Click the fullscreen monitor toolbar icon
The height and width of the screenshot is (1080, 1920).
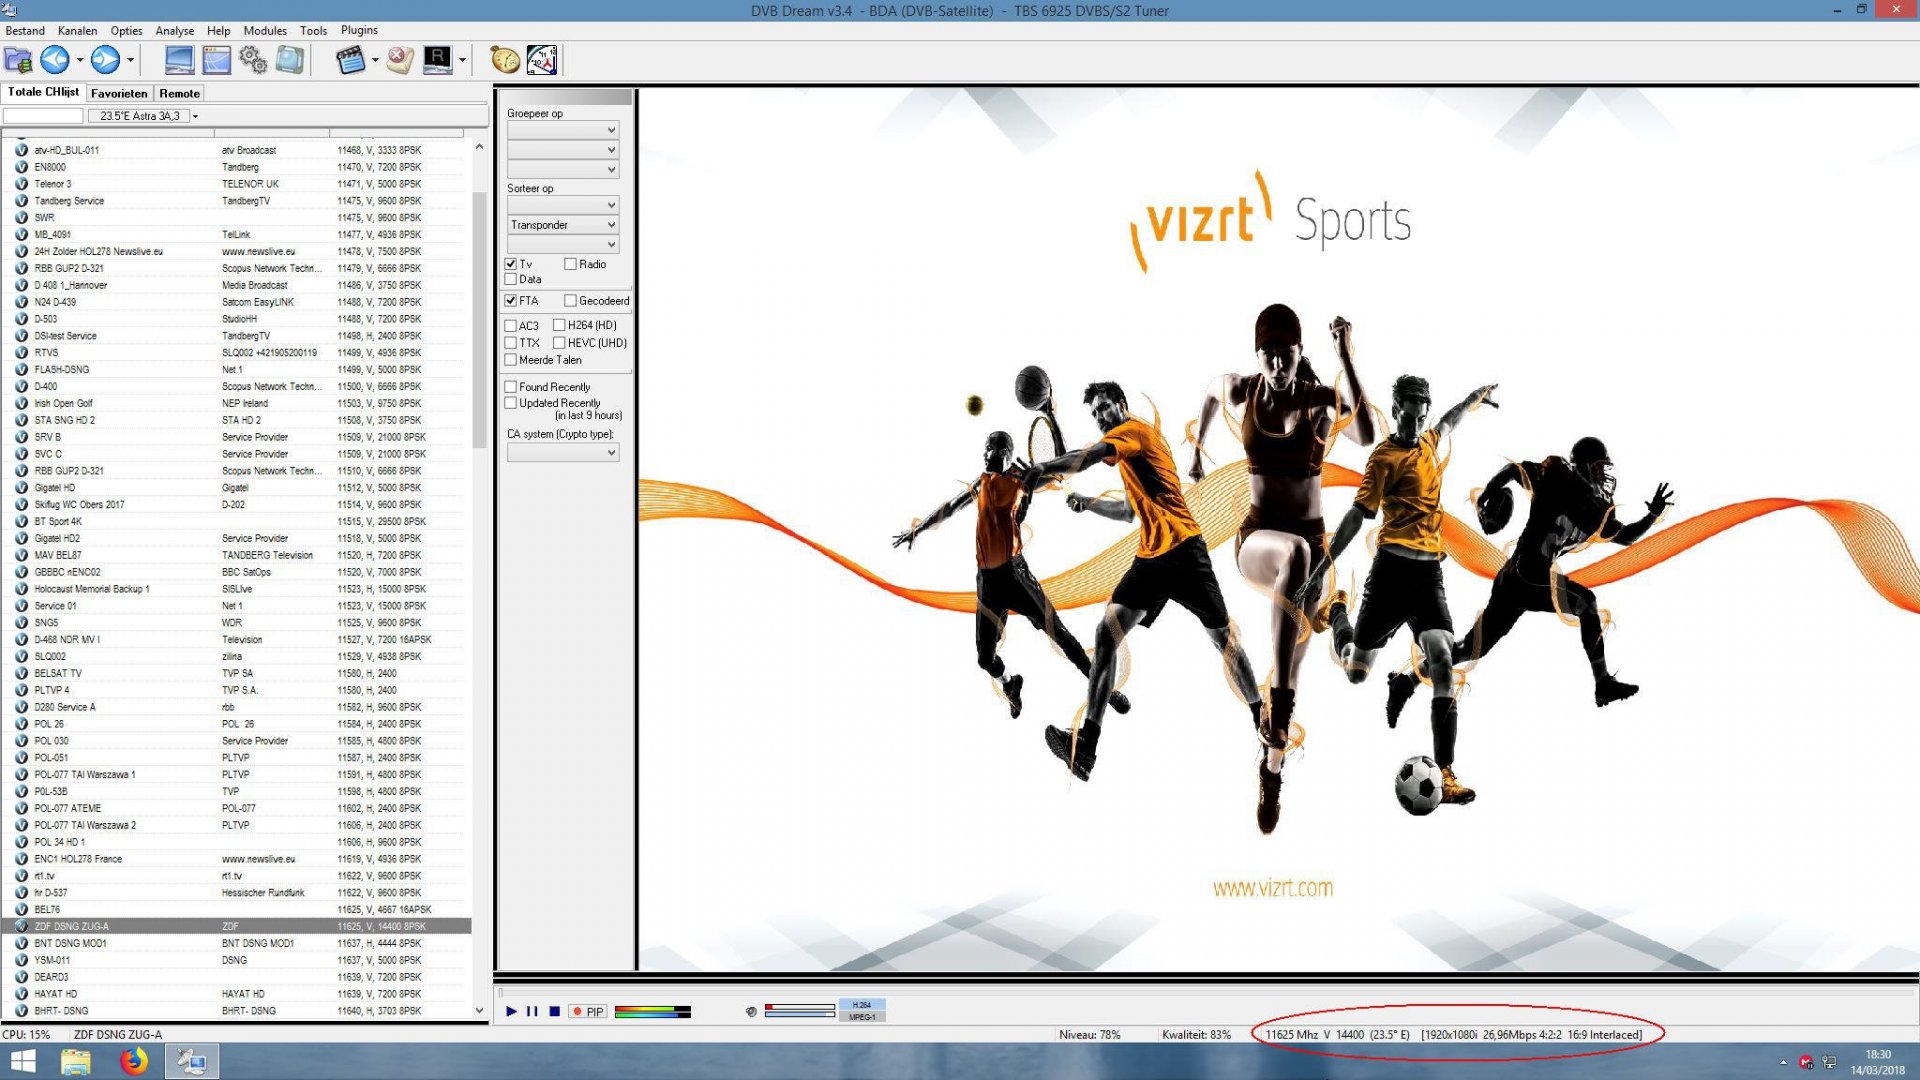pyautogui.click(x=179, y=60)
